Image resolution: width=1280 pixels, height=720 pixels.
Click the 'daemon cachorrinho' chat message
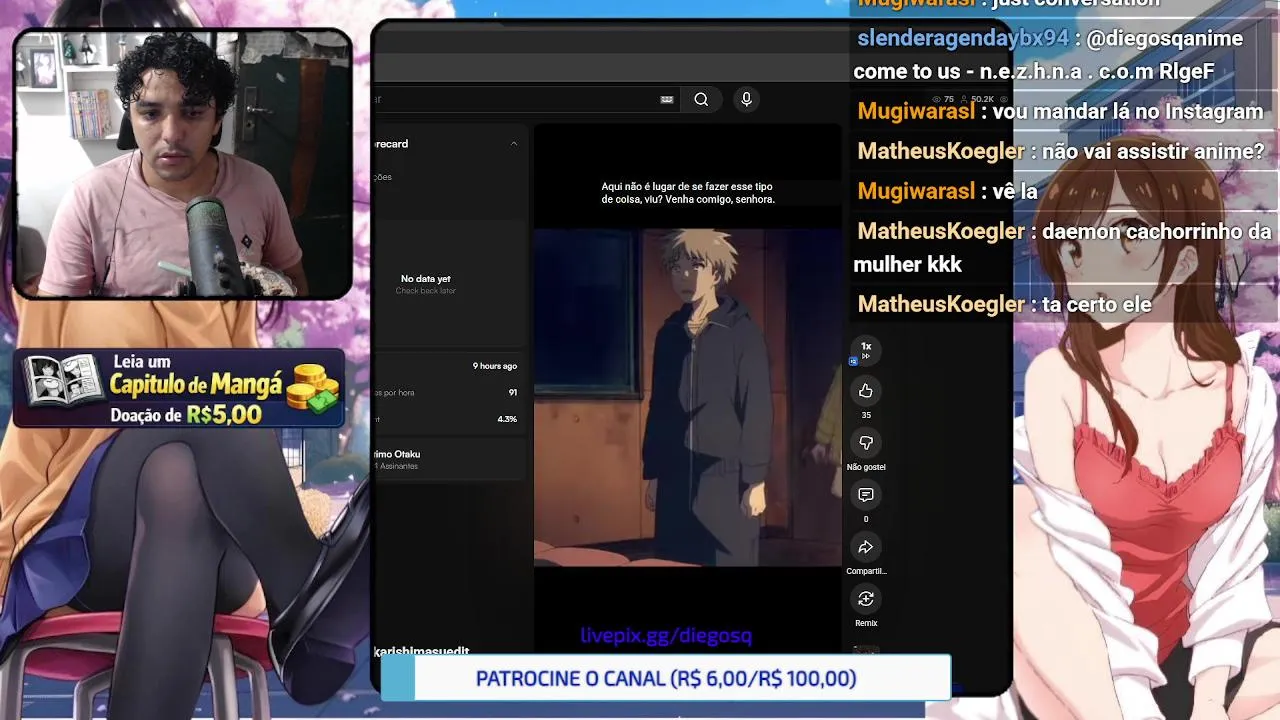pos(1062,247)
